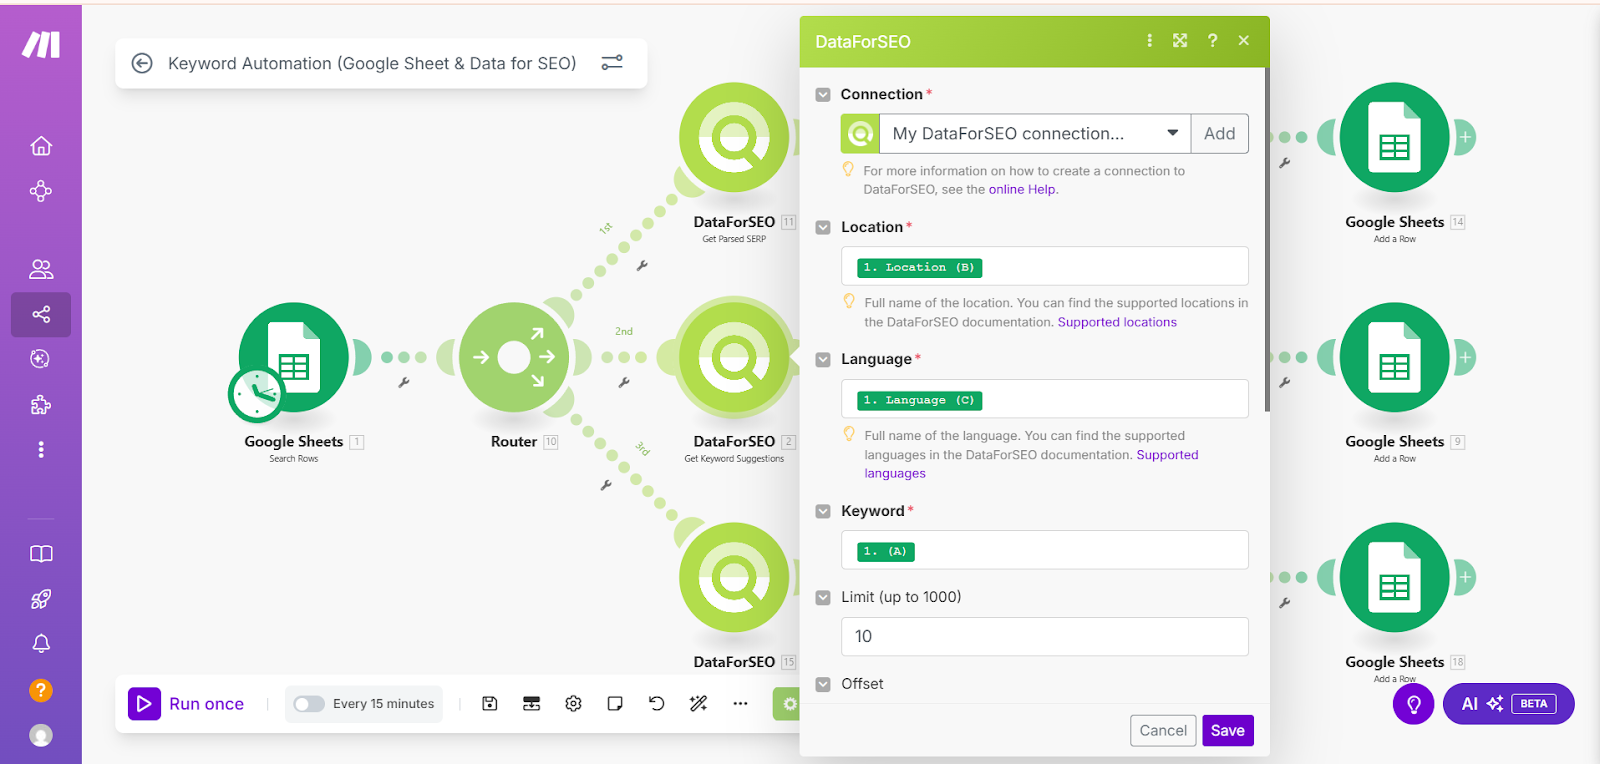
Task: Open the Resource hub book icon
Action: coord(41,554)
